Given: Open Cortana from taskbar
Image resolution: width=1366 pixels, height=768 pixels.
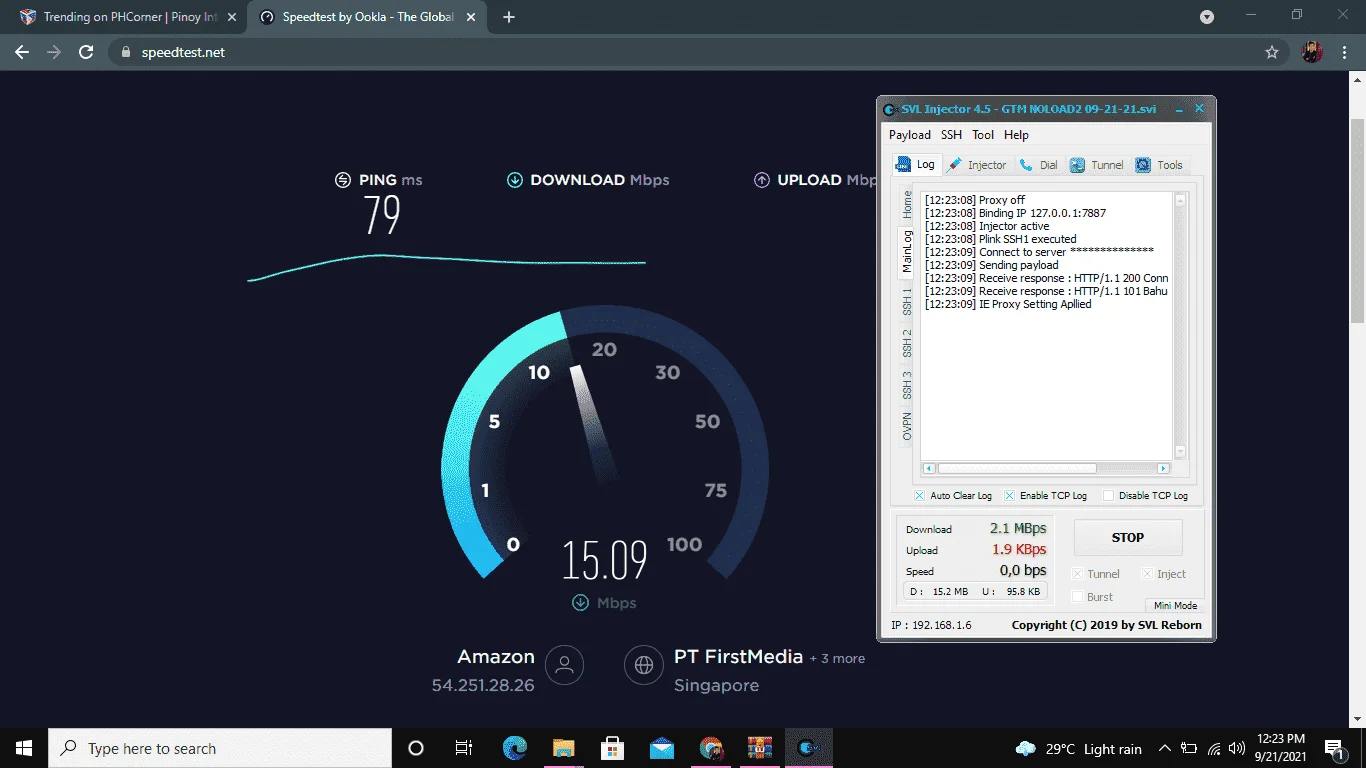Looking at the screenshot, I should point(416,748).
